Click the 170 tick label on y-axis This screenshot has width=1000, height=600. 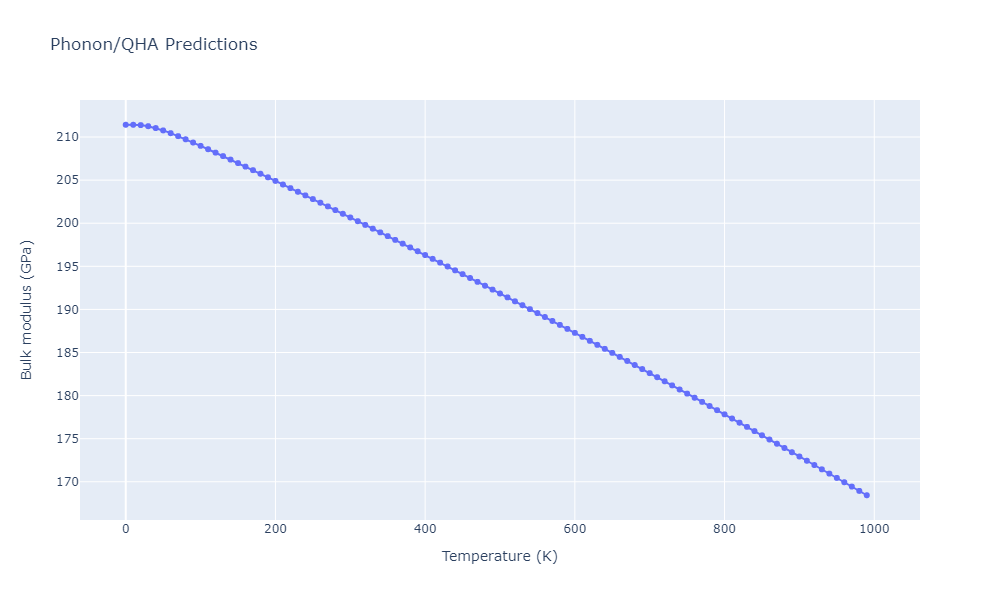65,482
